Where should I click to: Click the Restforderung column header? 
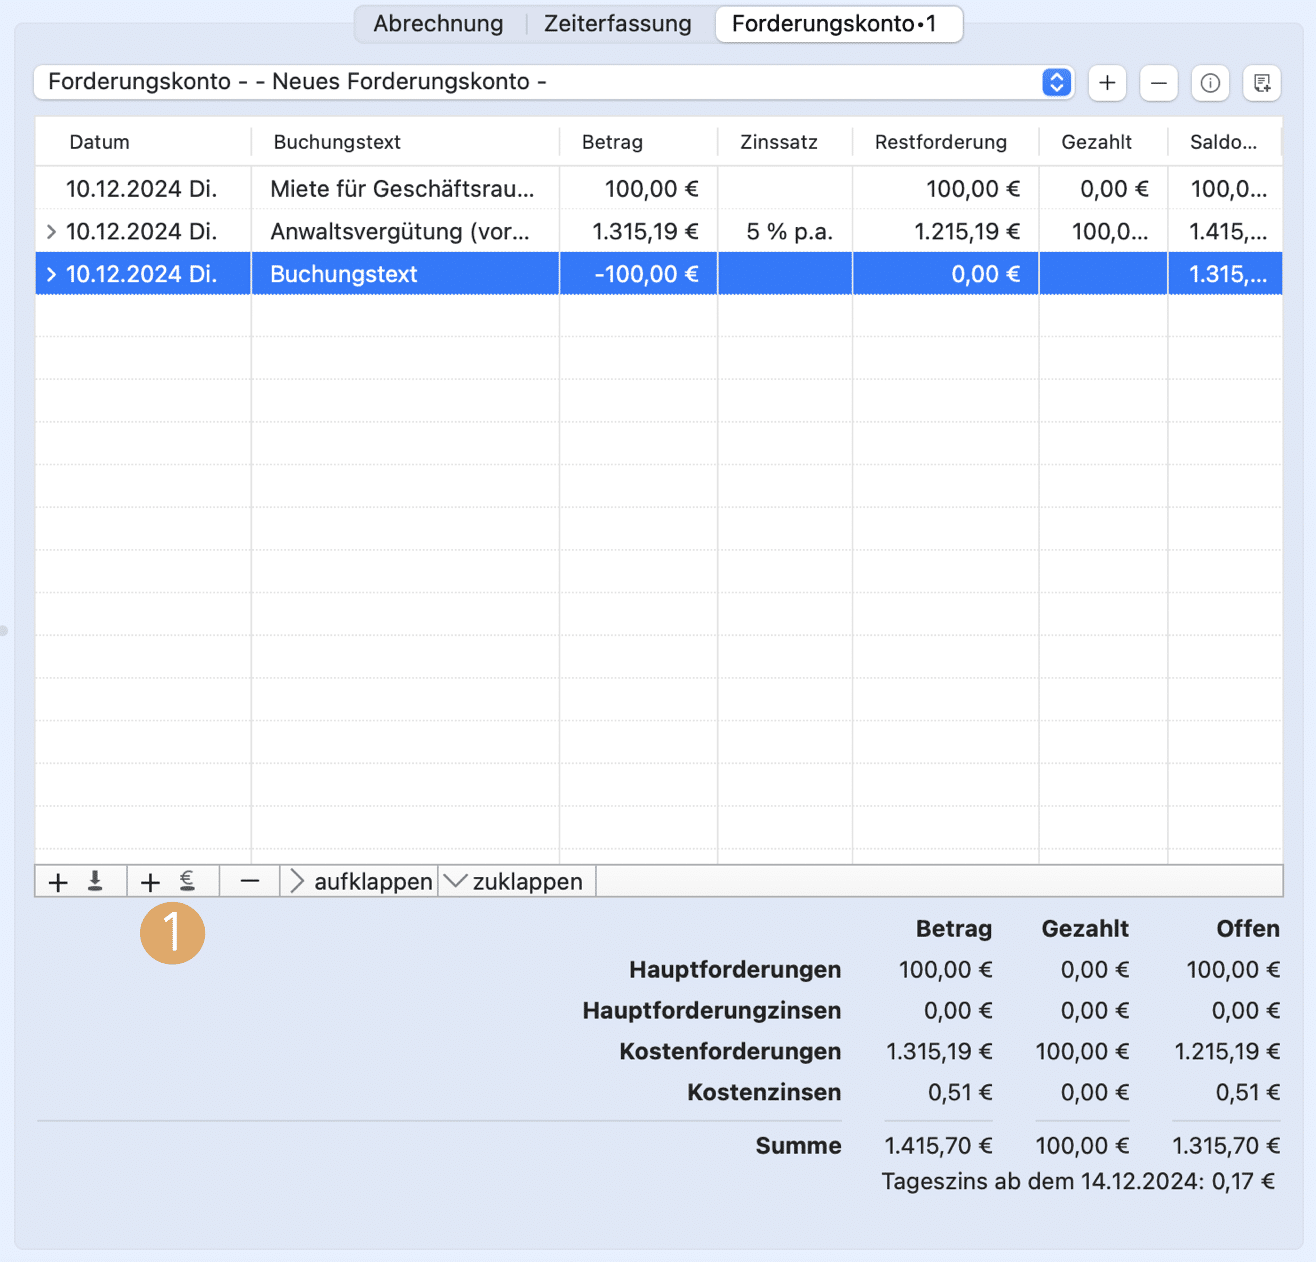point(945,142)
